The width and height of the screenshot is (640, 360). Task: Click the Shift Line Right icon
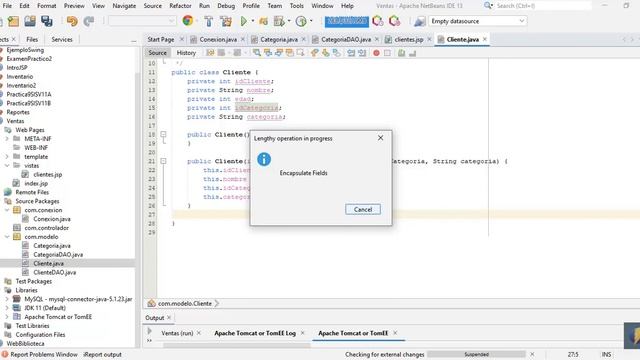coord(362,53)
